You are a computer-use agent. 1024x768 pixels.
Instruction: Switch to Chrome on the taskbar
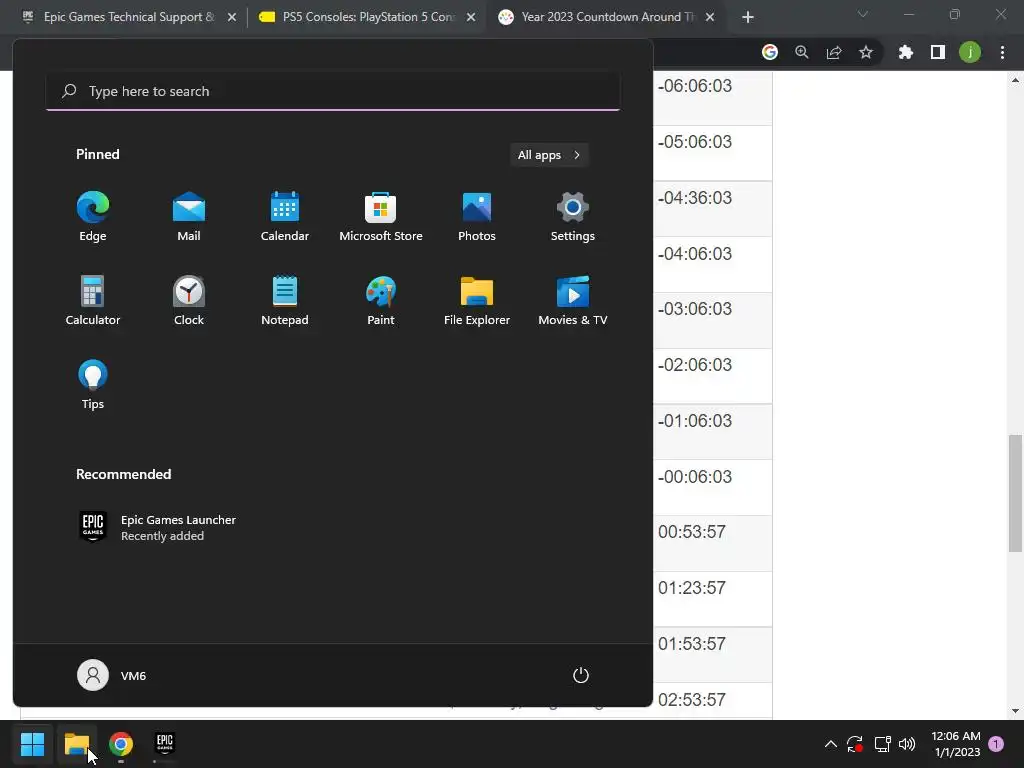coord(121,744)
